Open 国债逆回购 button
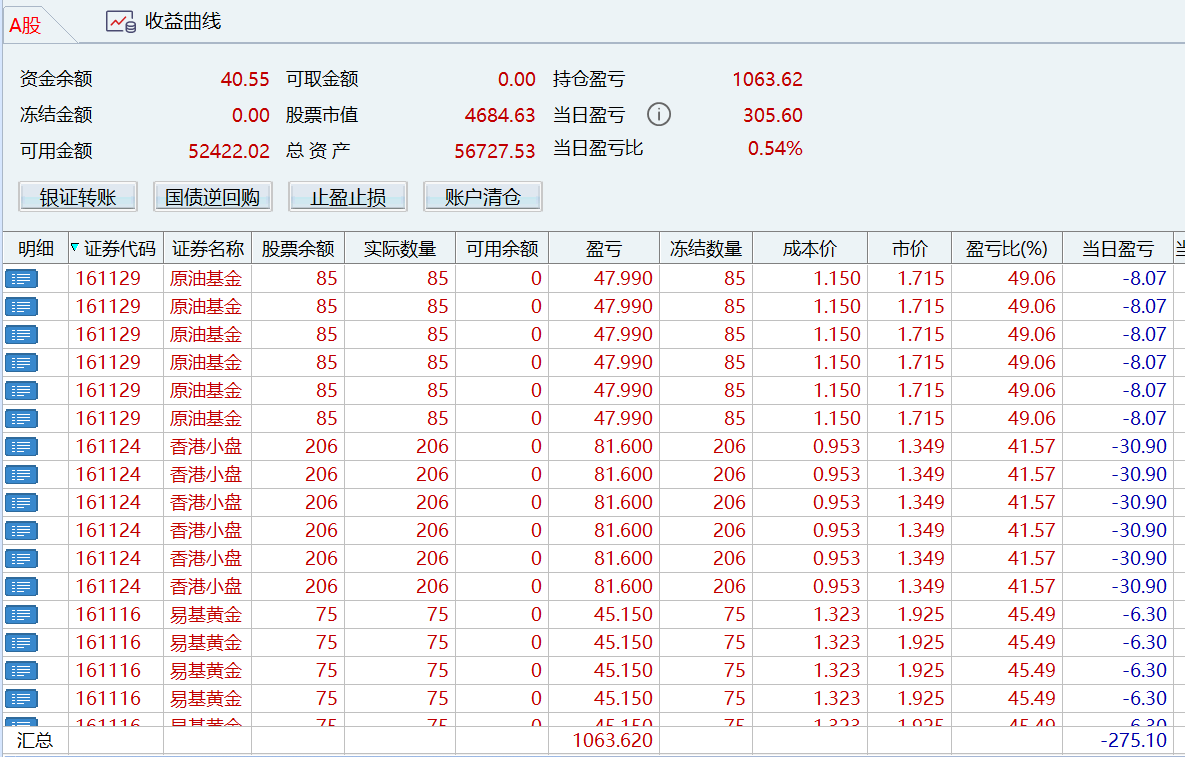Viewport: 1185px width, 757px height. 212,197
